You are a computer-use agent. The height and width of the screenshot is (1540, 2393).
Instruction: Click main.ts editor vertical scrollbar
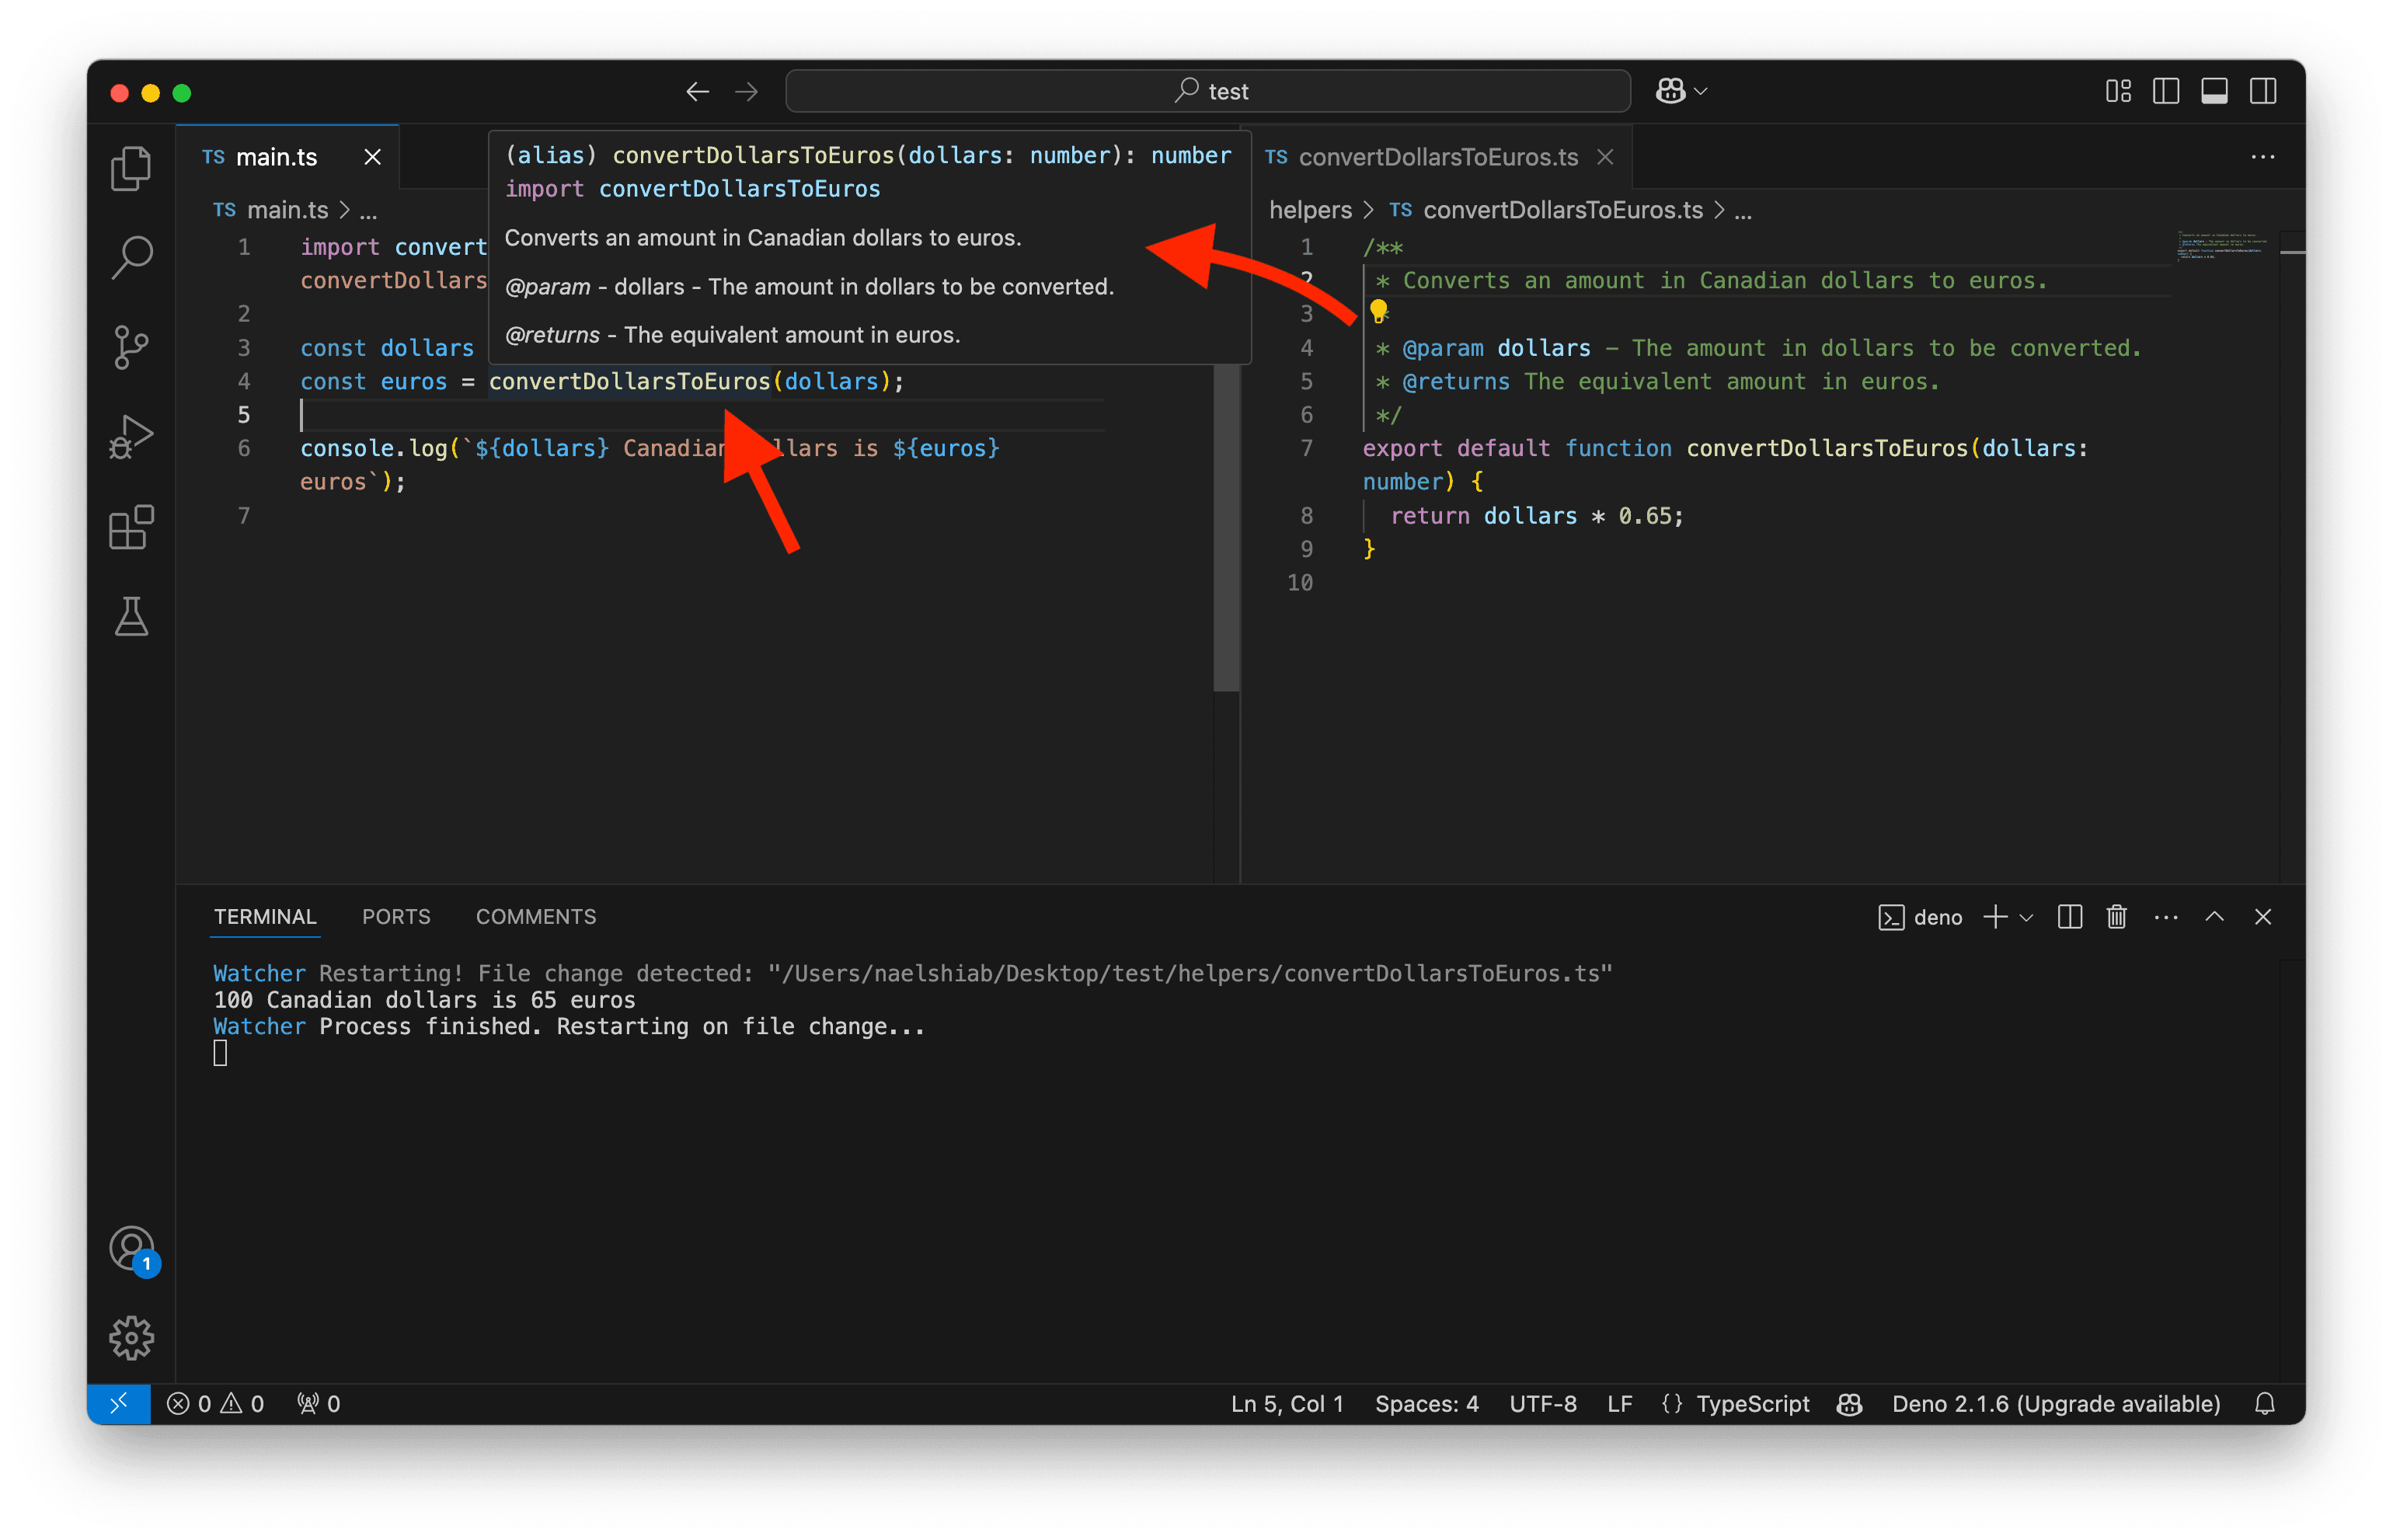1226,528
